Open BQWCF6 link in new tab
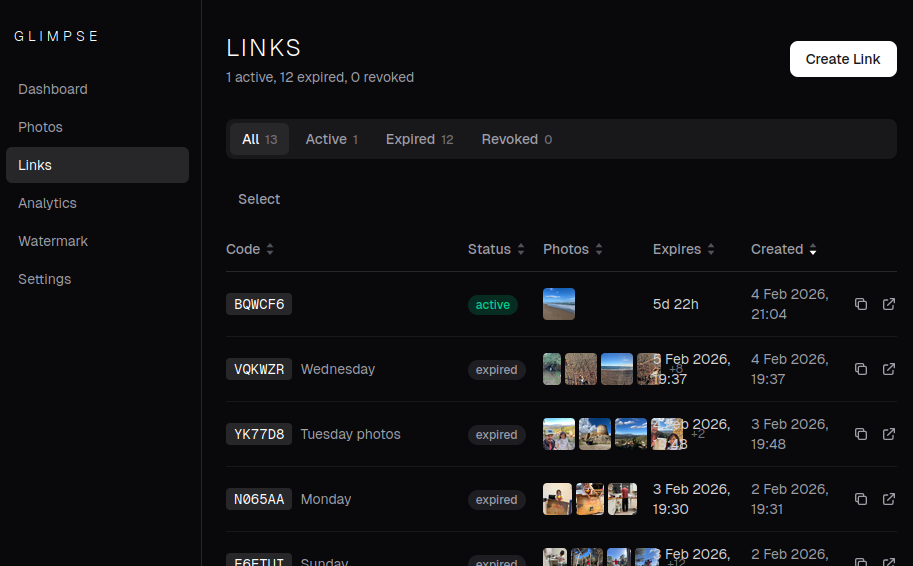This screenshot has width=913, height=566. click(889, 304)
